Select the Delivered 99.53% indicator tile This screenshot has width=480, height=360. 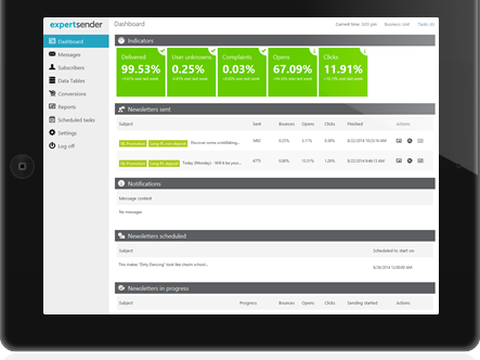[141, 72]
